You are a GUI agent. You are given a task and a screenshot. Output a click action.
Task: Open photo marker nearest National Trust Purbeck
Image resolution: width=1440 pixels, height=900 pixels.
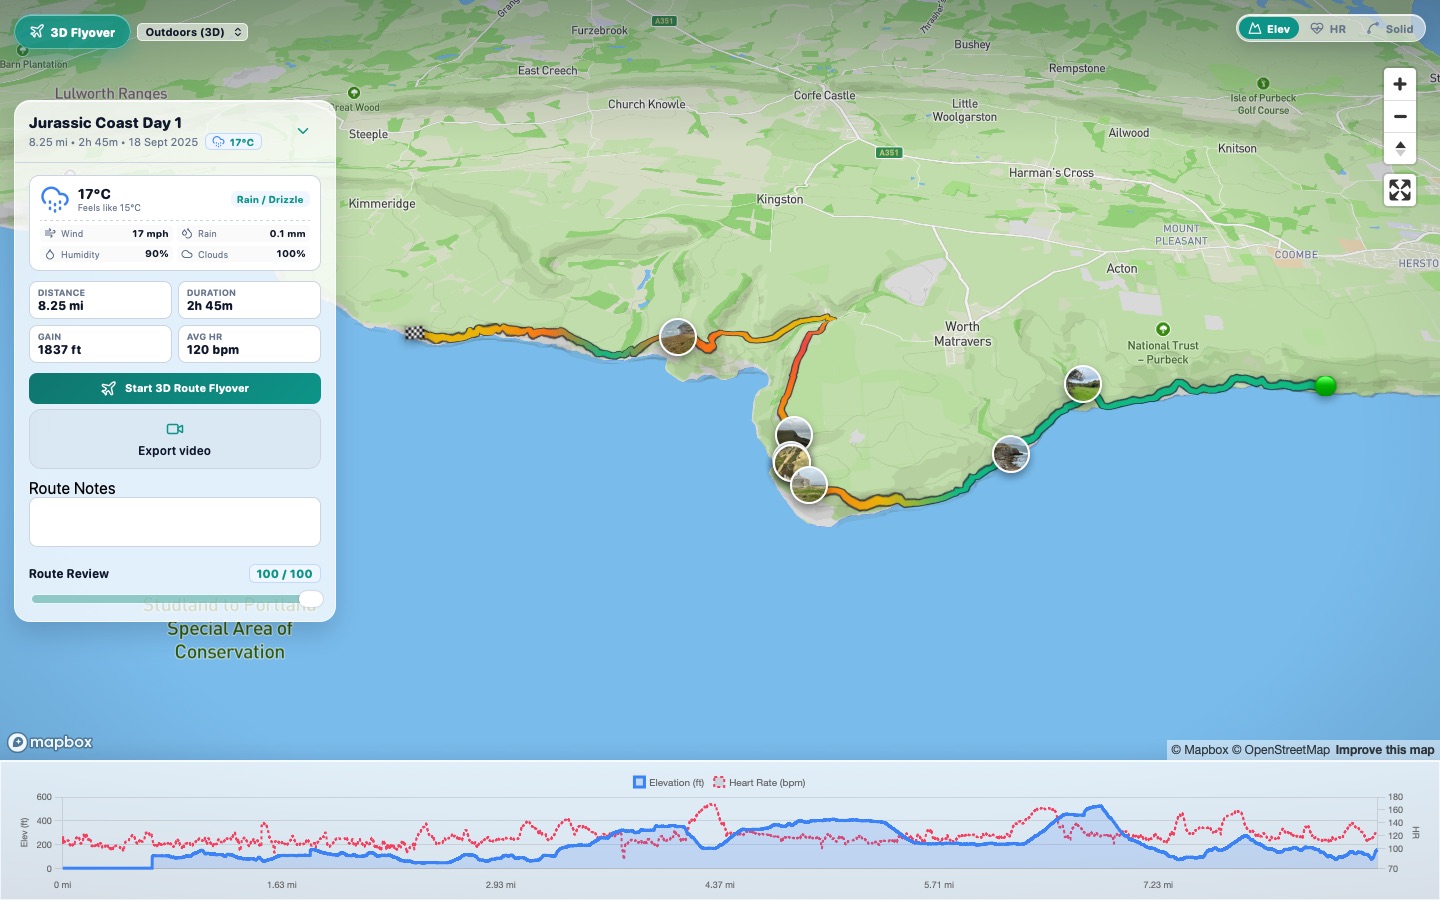[1083, 384]
